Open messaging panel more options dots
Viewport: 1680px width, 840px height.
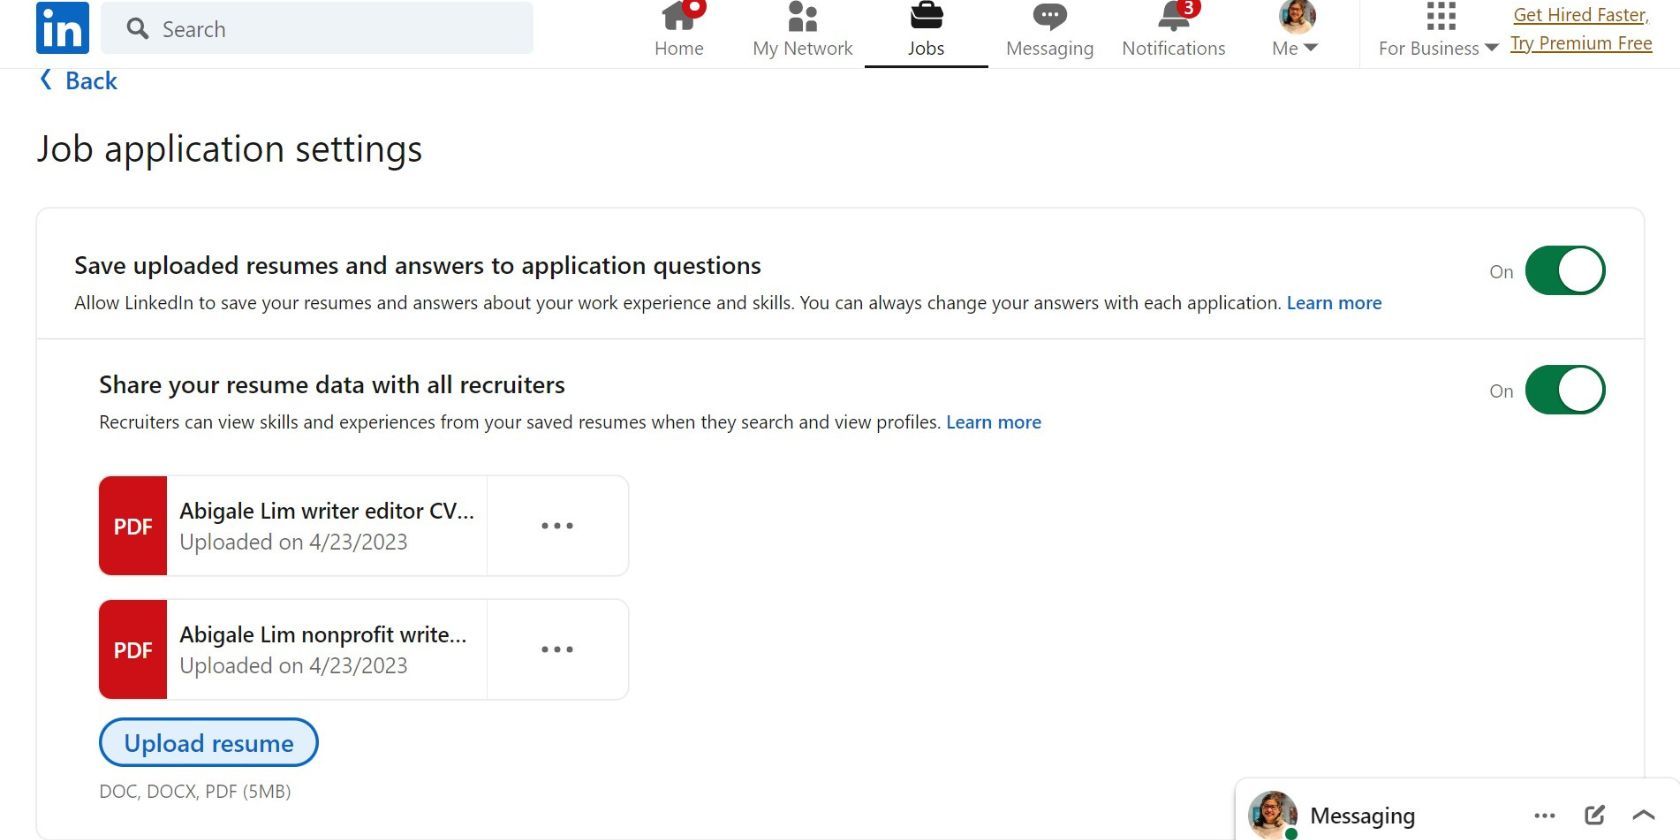pos(1544,815)
